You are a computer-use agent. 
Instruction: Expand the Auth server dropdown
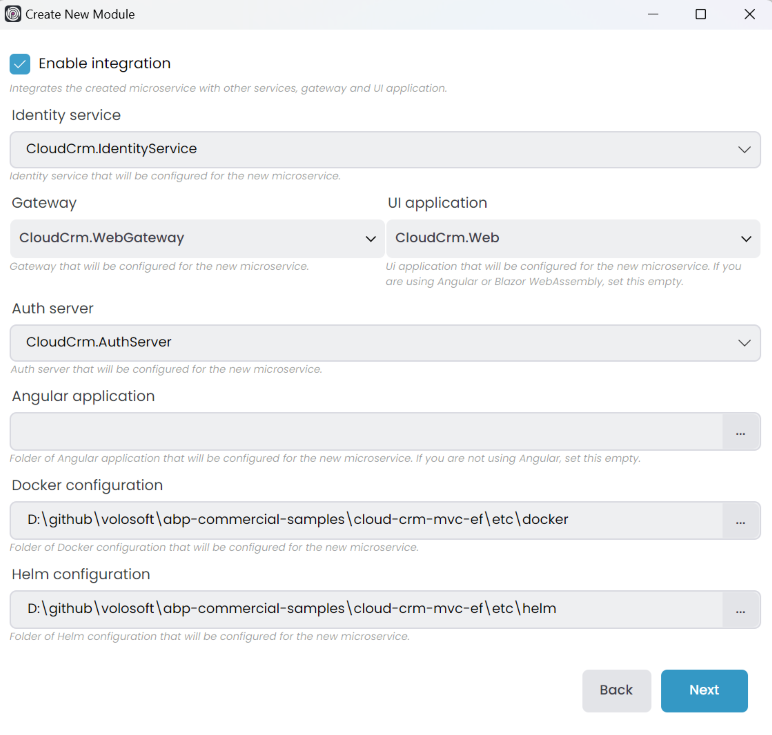[743, 343]
